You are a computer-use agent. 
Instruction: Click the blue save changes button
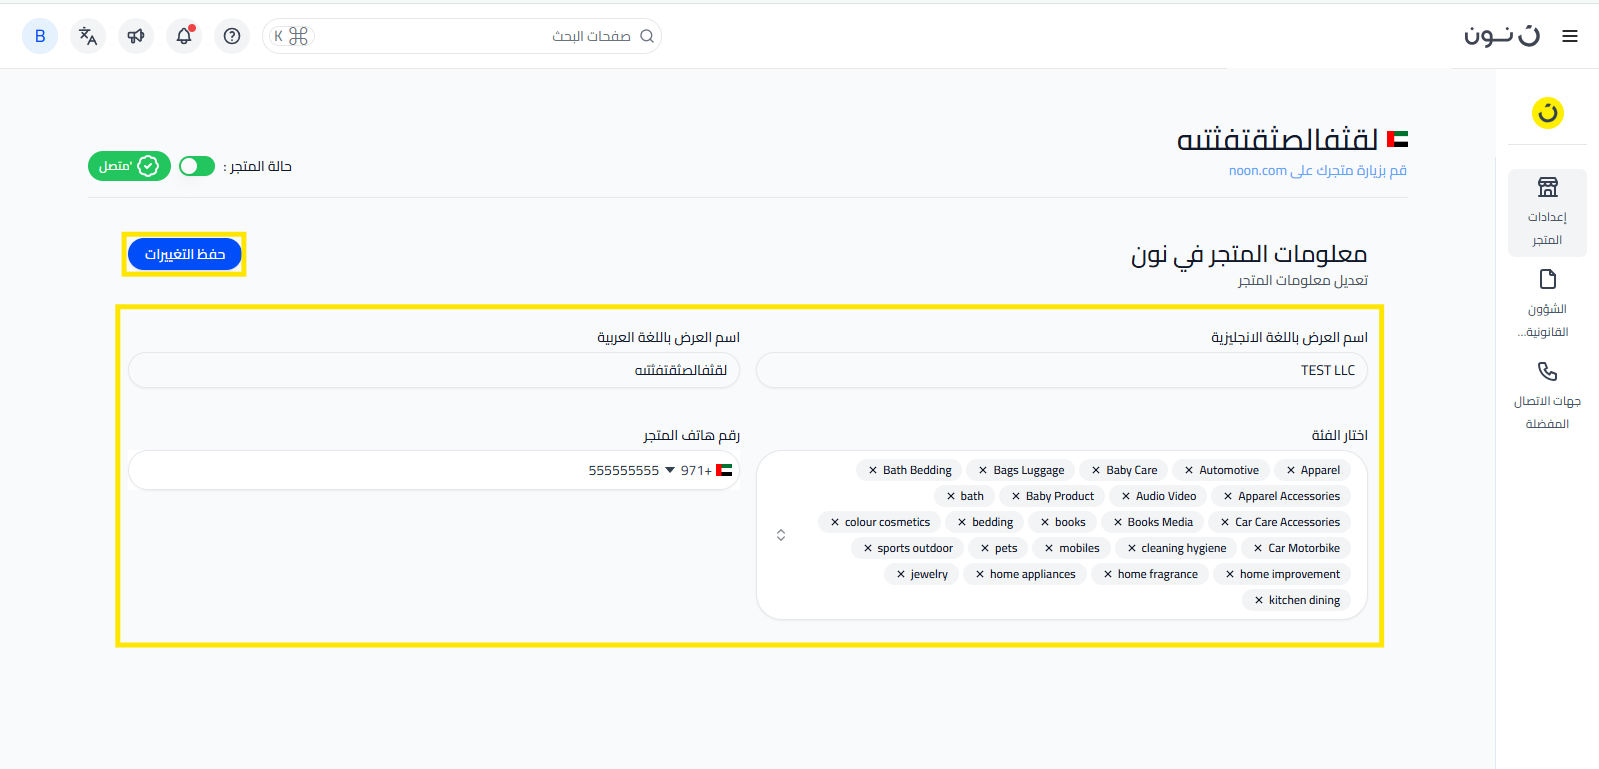[185, 254]
